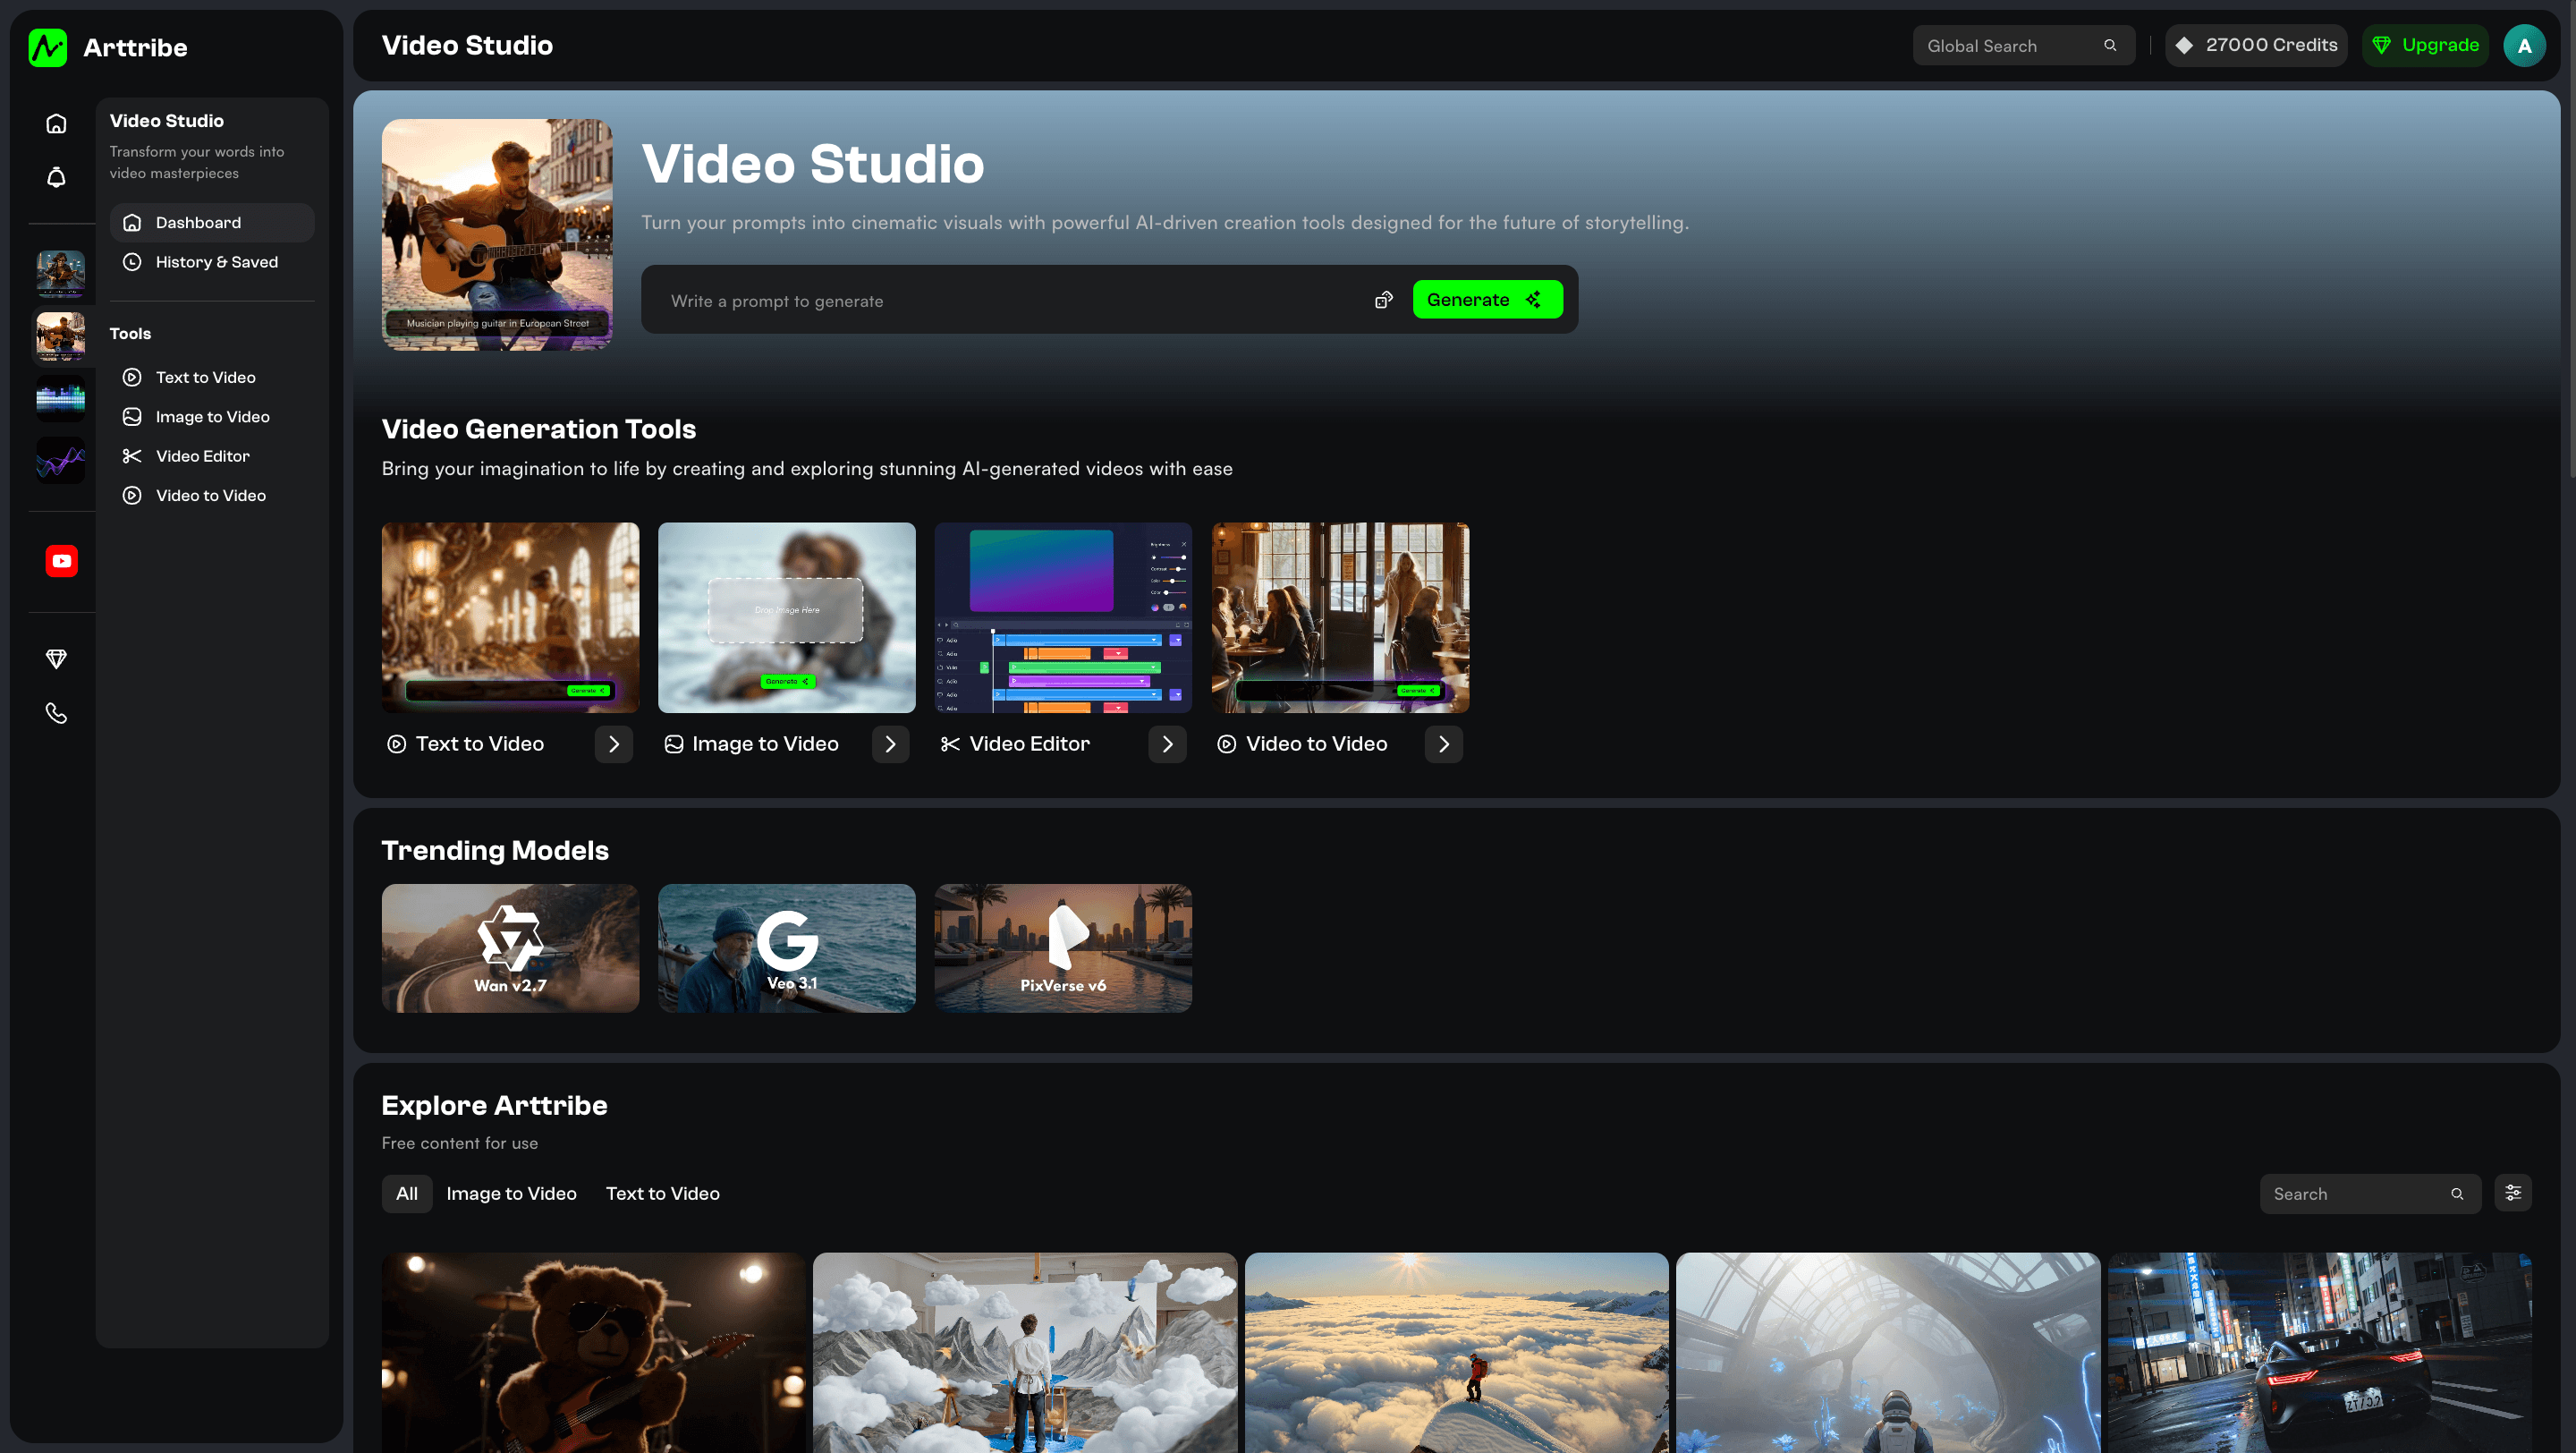This screenshot has height=1453, width=2576.
Task: Open Video Editor in sidebar Tools
Action: 212,456
